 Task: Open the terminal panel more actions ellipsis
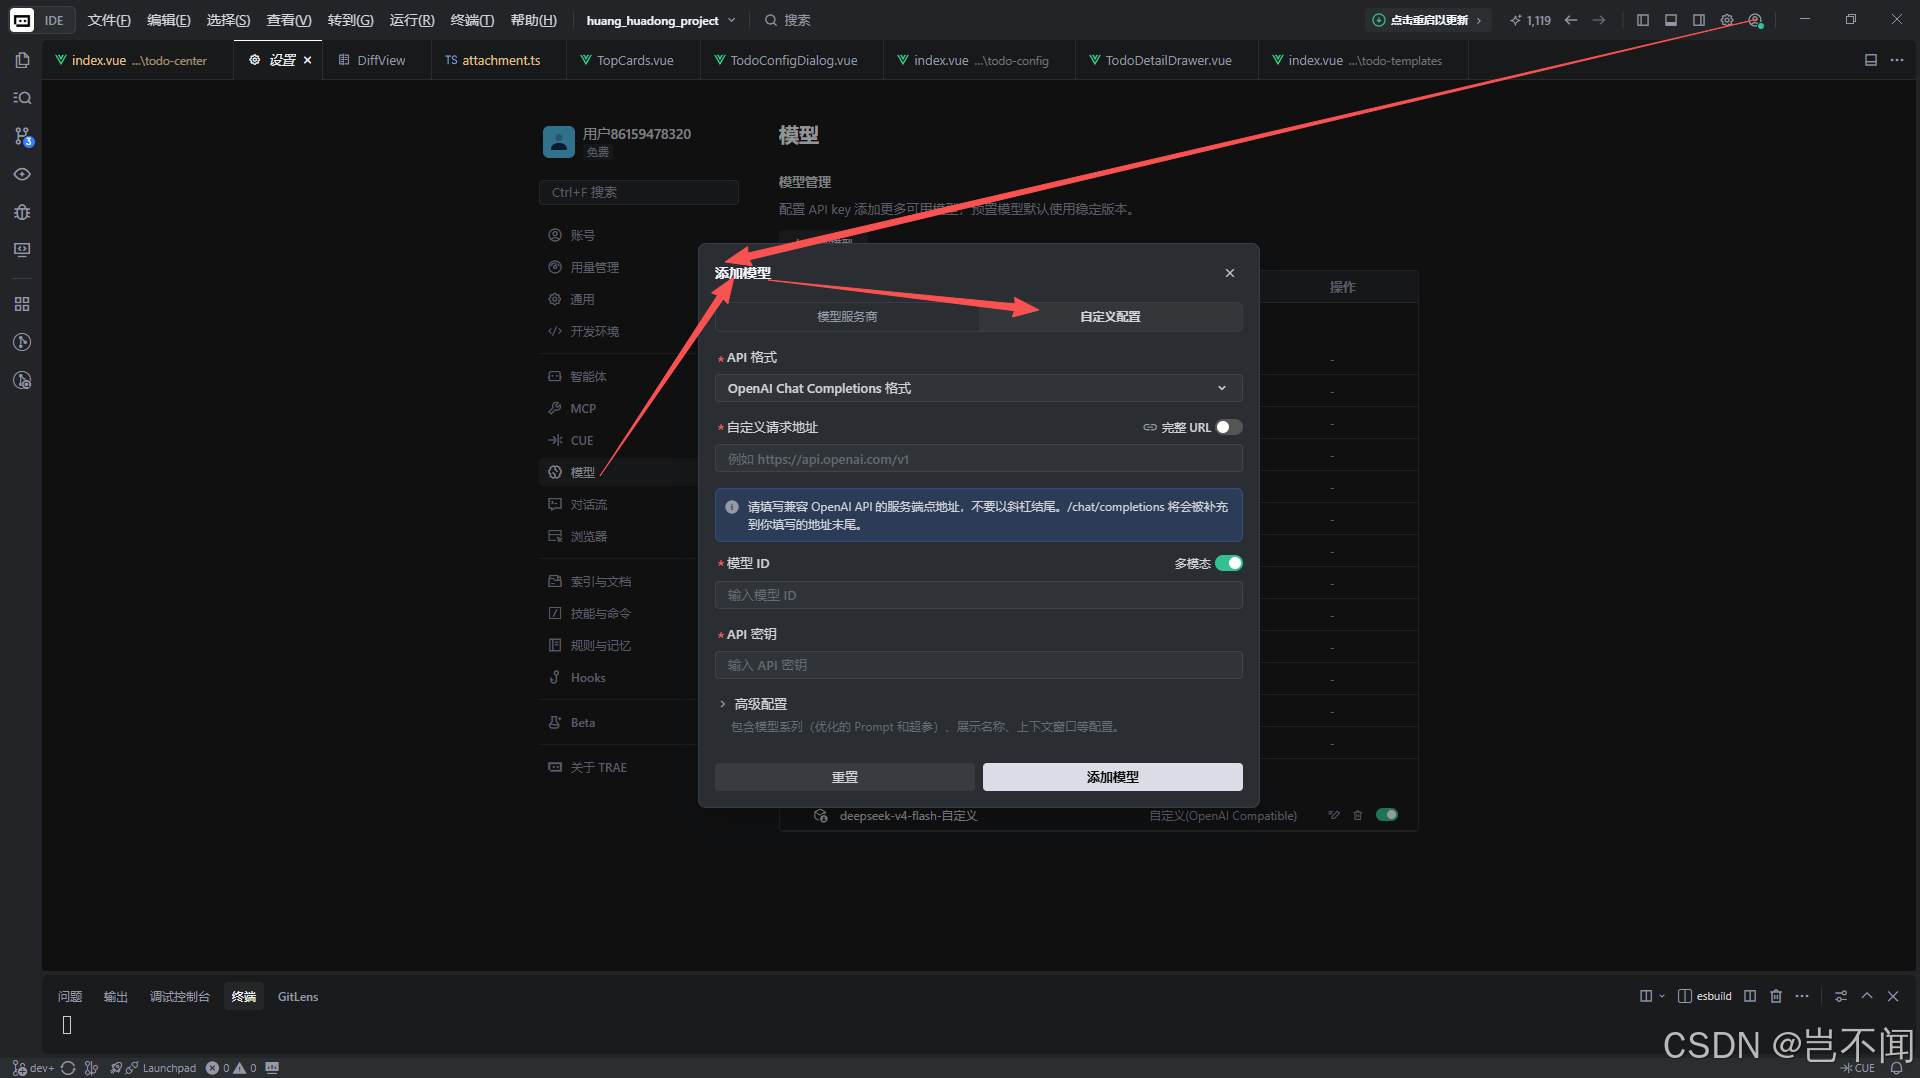[x=1802, y=996]
